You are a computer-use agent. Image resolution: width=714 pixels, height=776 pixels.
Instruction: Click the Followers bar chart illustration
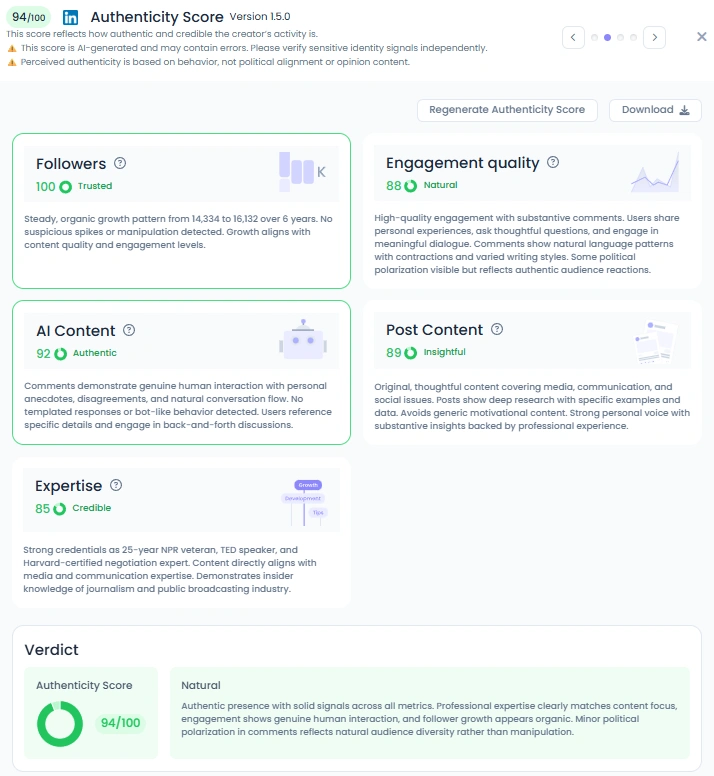[302, 172]
